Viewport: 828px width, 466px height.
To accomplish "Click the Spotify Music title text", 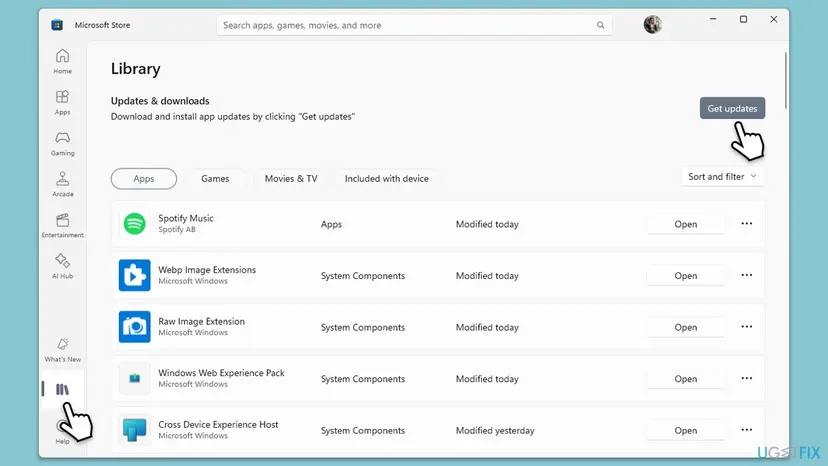I will tap(186, 218).
